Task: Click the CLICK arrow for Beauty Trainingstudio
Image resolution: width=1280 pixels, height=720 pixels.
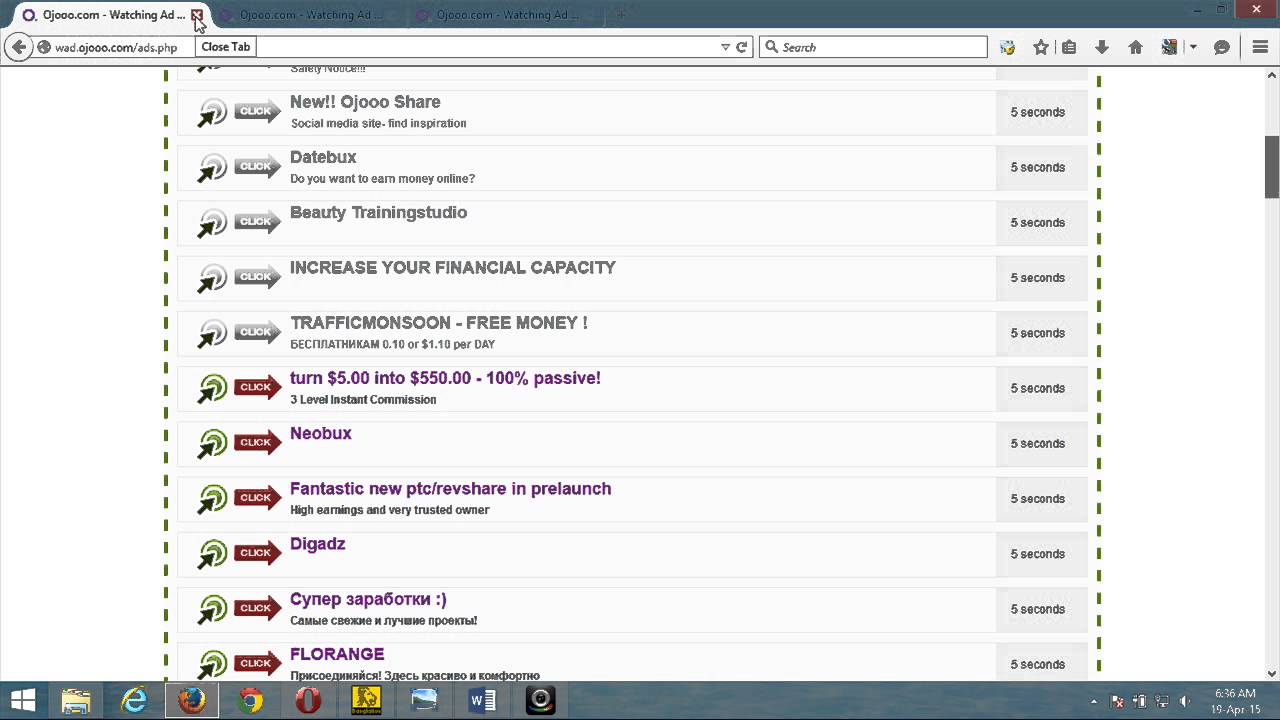Action: click(x=258, y=221)
